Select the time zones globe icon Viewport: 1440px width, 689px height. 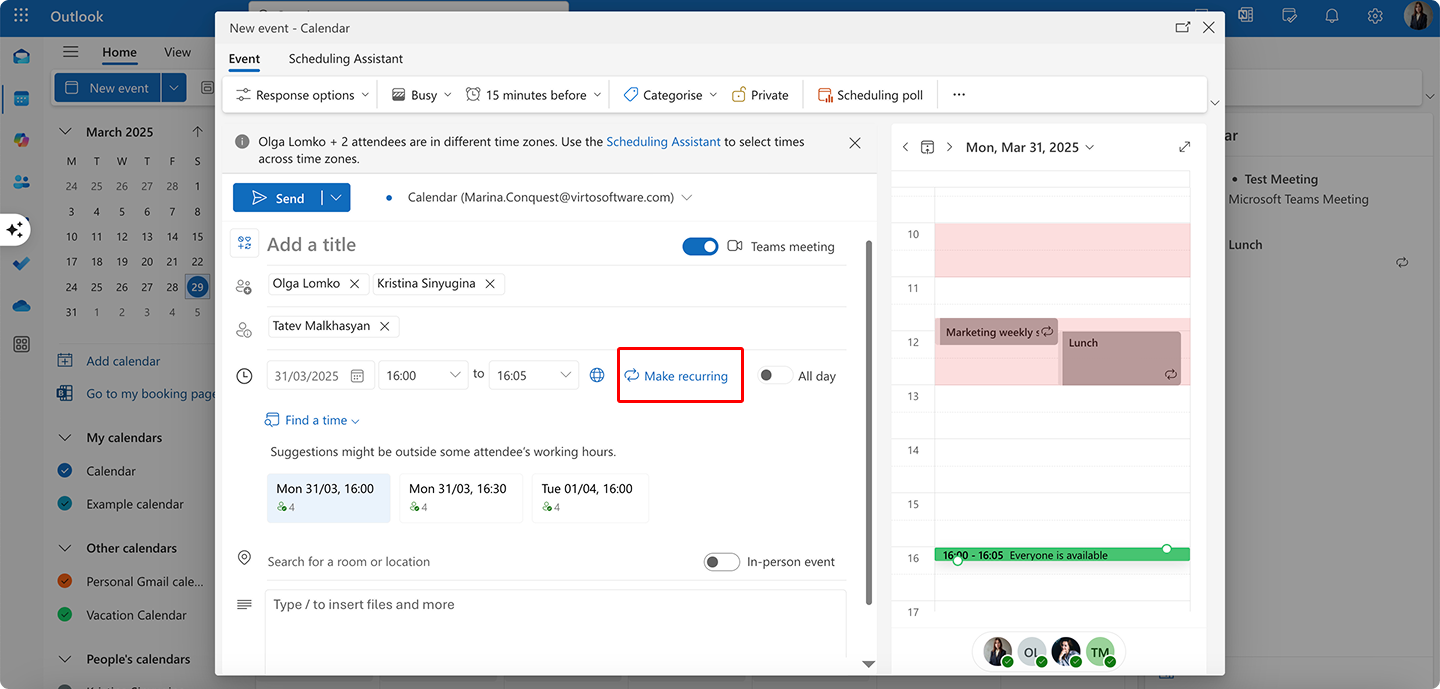coord(597,375)
